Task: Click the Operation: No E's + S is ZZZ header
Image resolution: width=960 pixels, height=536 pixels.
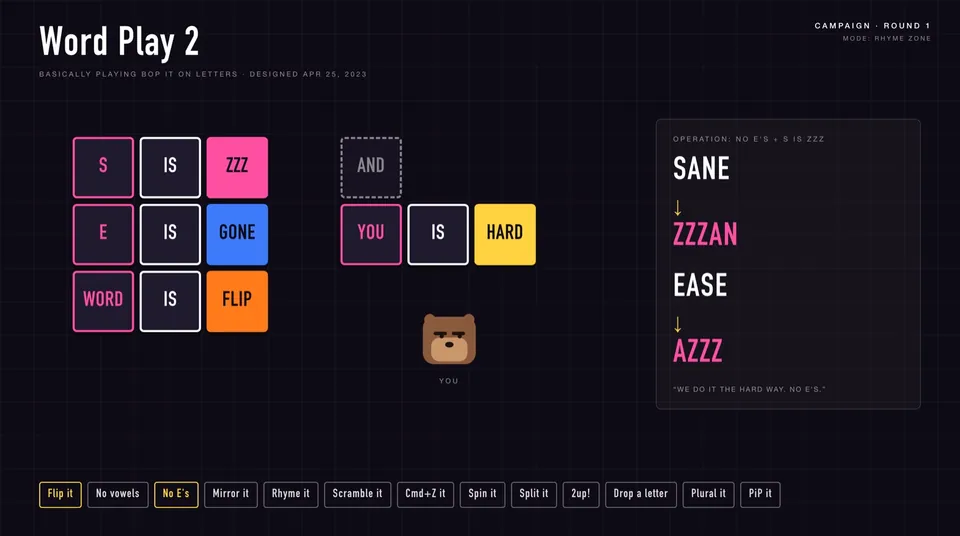Action: pos(749,139)
